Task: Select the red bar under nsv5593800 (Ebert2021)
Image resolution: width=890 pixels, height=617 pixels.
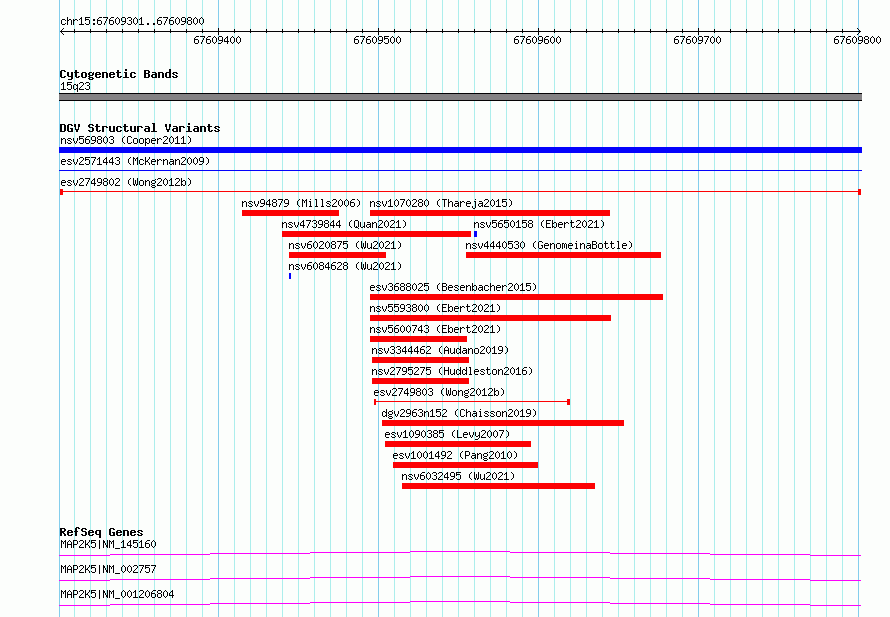Action: (x=490, y=318)
